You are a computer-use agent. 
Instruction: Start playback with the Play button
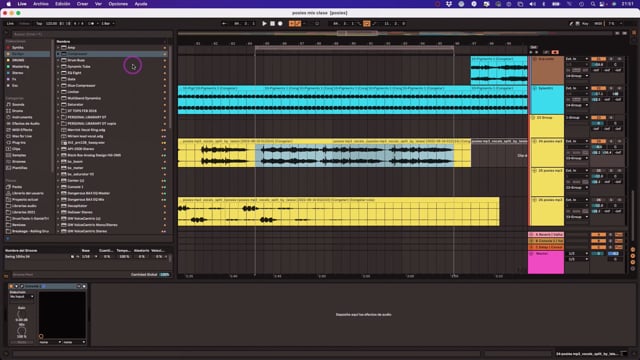pos(264,24)
